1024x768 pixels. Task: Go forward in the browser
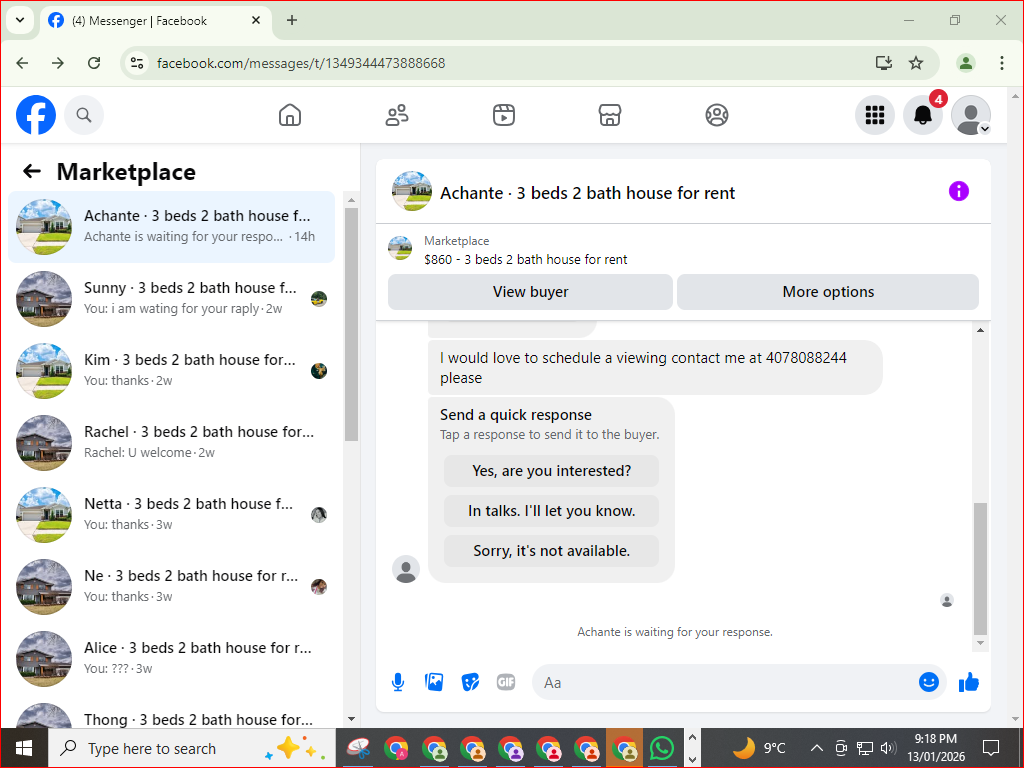58,63
